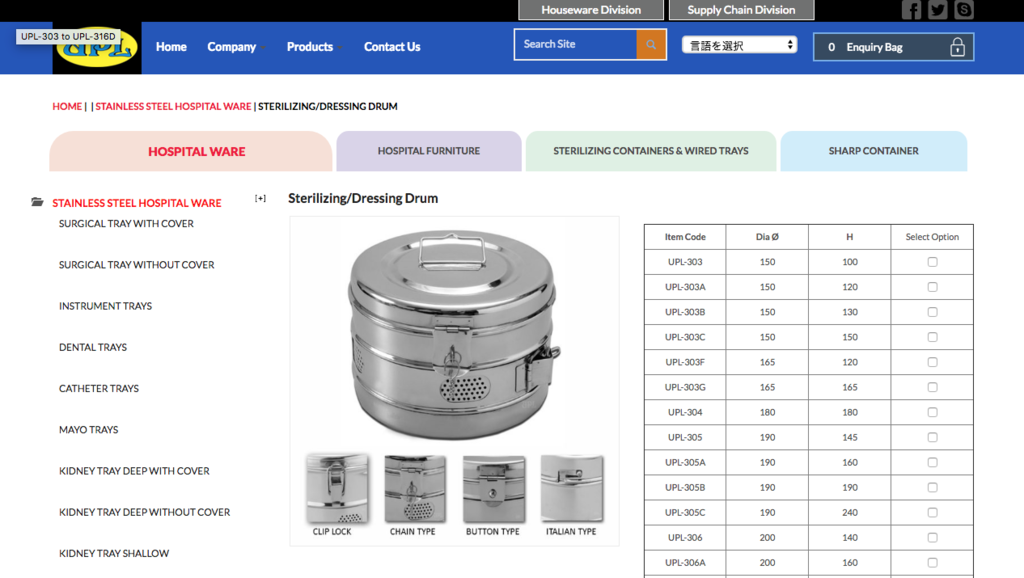Open the Supply Chain Division button

click(741, 10)
